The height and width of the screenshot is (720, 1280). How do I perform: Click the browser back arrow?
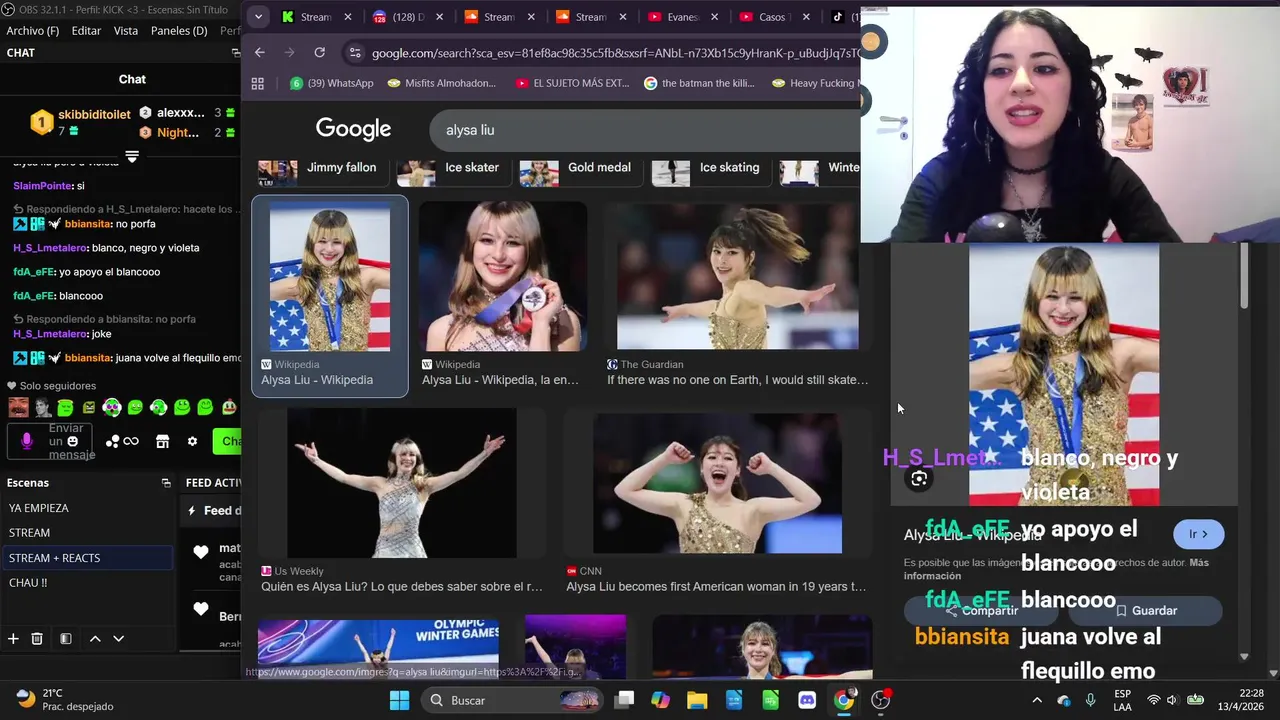click(x=260, y=52)
